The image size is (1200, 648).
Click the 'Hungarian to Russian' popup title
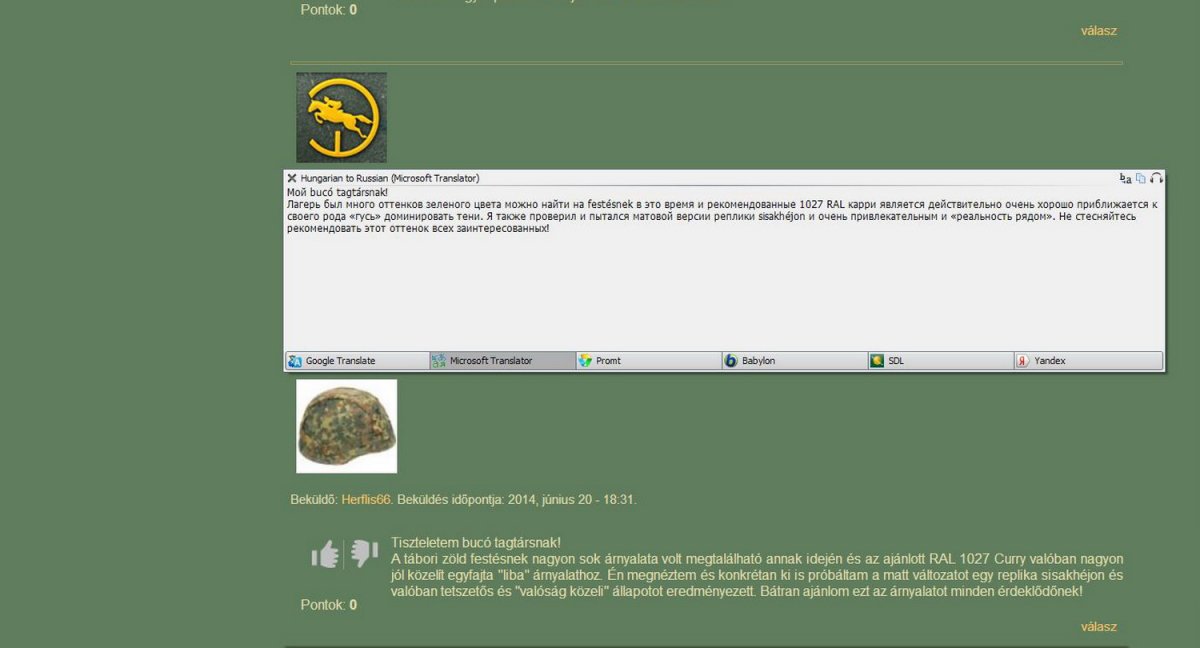point(390,178)
